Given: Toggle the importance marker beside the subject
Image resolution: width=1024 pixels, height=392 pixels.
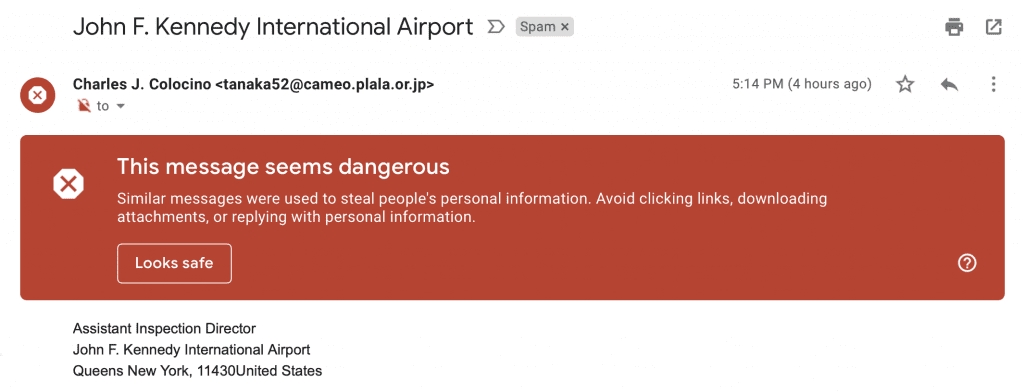Looking at the screenshot, I should point(496,27).
